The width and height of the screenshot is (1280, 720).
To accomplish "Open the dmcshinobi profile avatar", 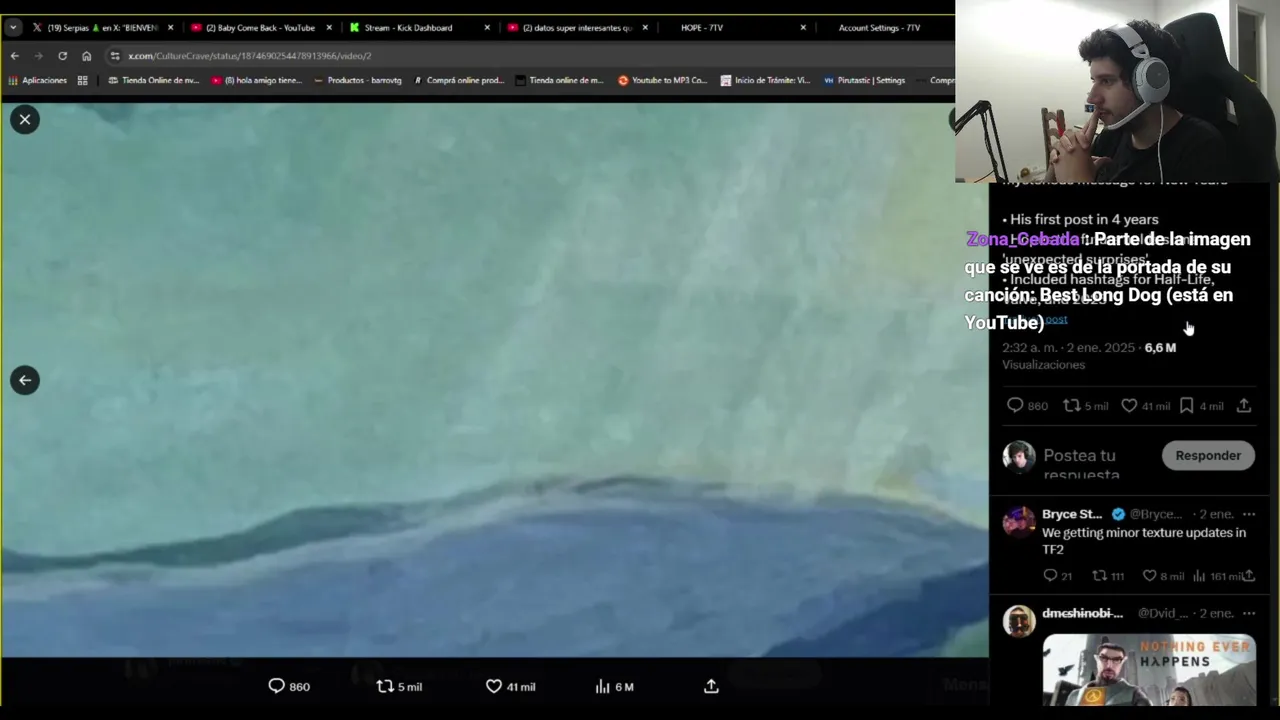I will point(1019,621).
